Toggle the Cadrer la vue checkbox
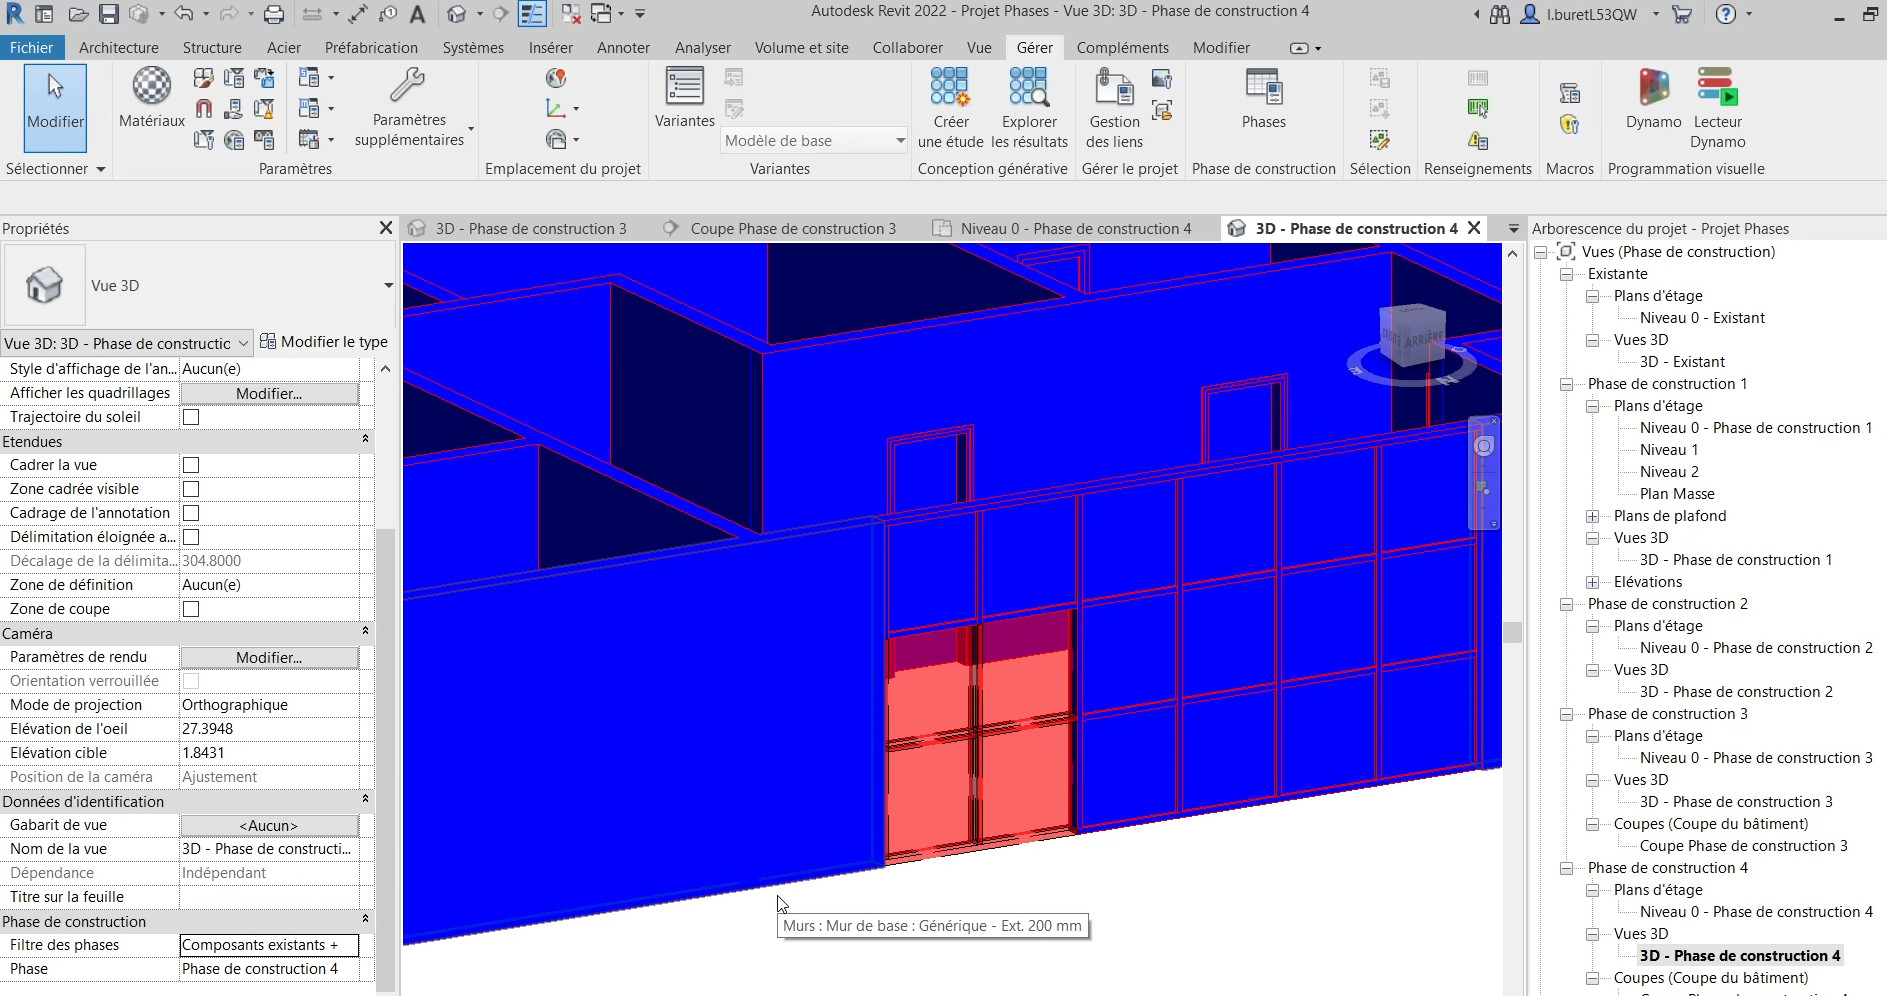This screenshot has width=1887, height=996. (x=191, y=465)
